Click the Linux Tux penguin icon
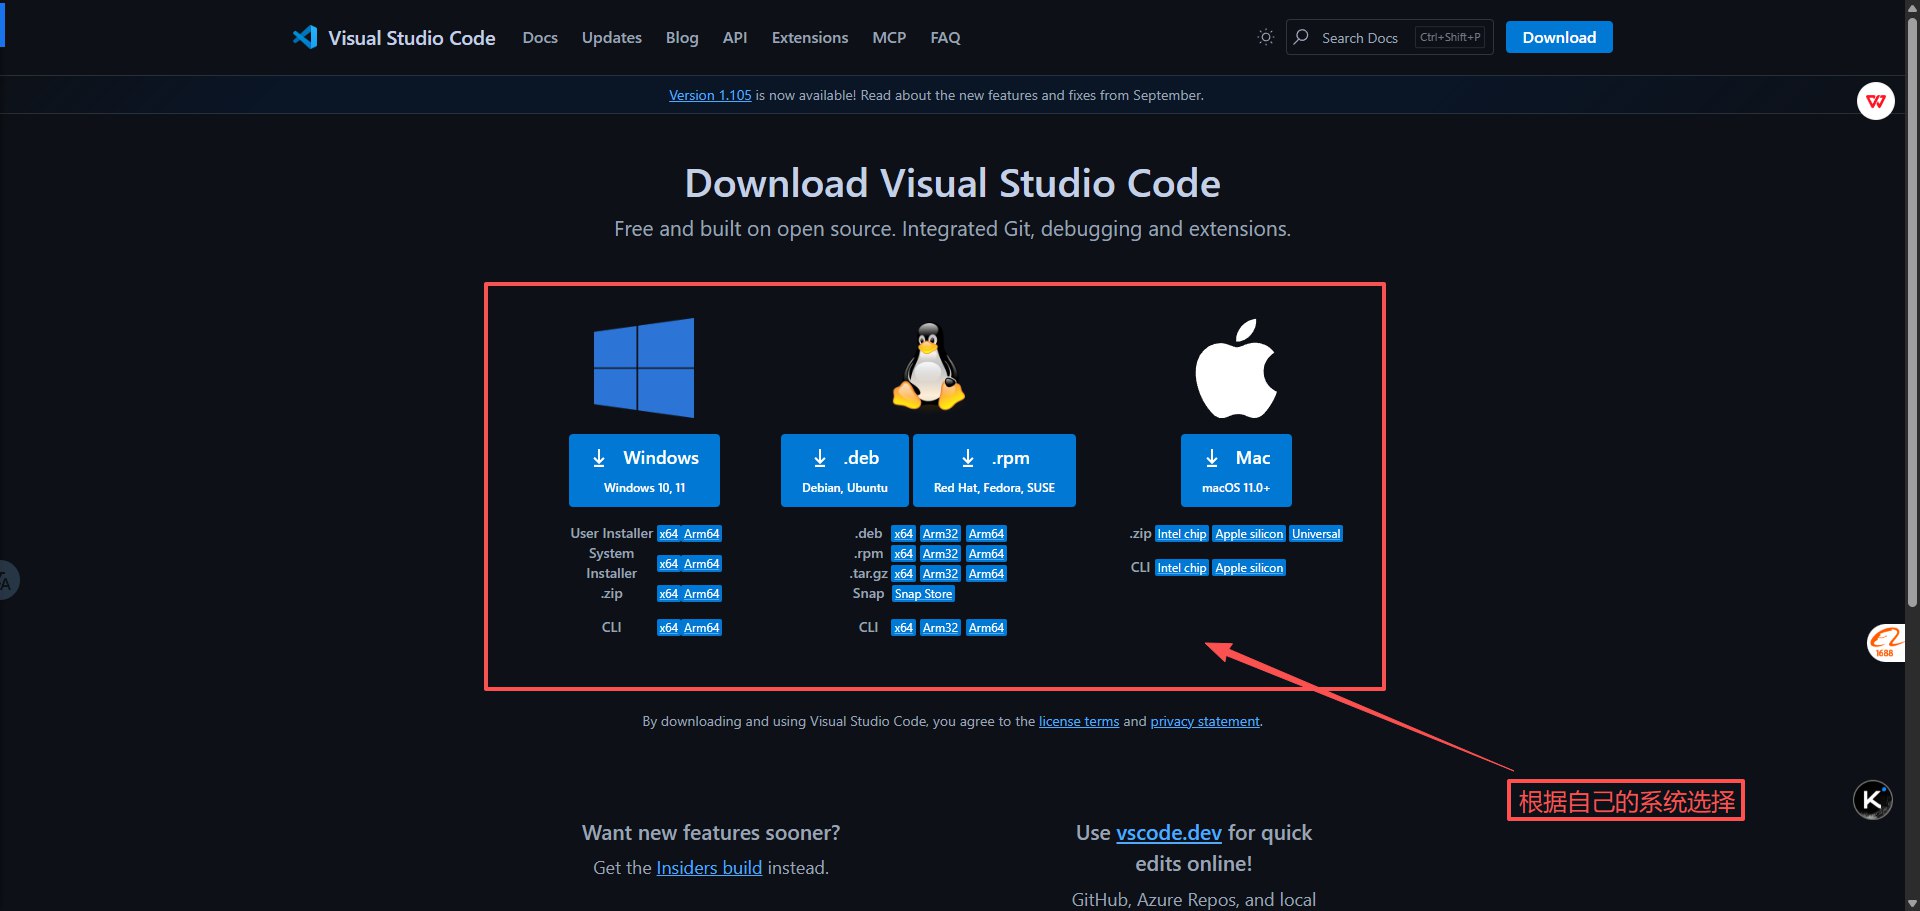 tap(929, 367)
